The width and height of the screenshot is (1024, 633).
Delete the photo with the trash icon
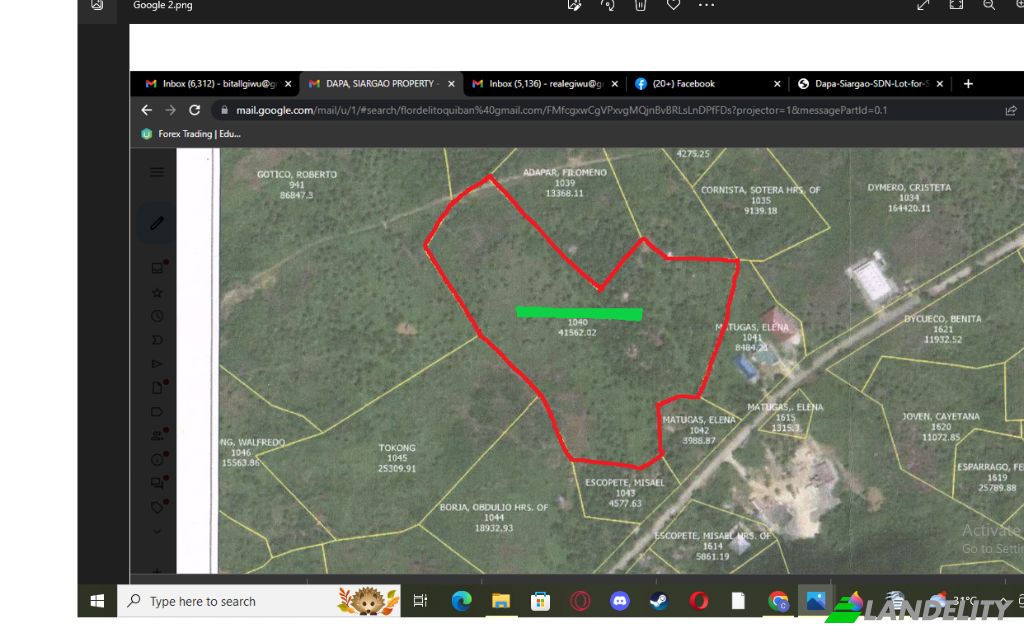tap(640, 5)
